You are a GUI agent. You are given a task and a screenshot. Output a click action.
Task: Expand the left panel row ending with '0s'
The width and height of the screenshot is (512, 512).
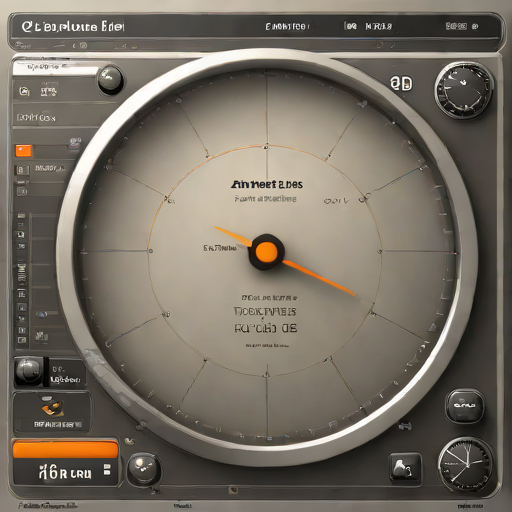(37, 118)
